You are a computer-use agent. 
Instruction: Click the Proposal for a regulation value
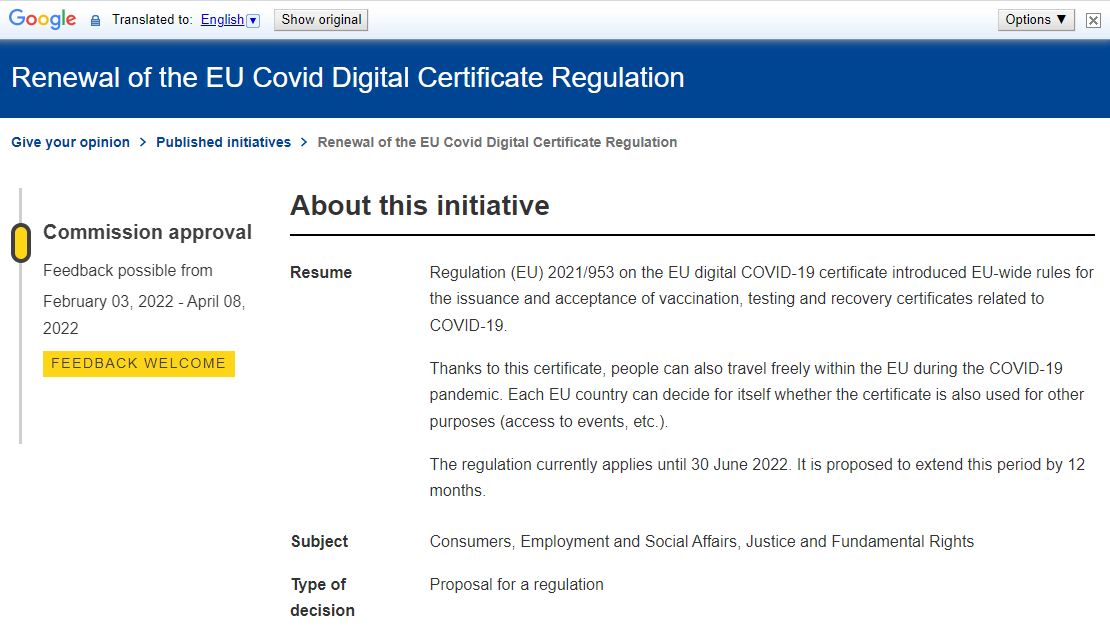517,585
